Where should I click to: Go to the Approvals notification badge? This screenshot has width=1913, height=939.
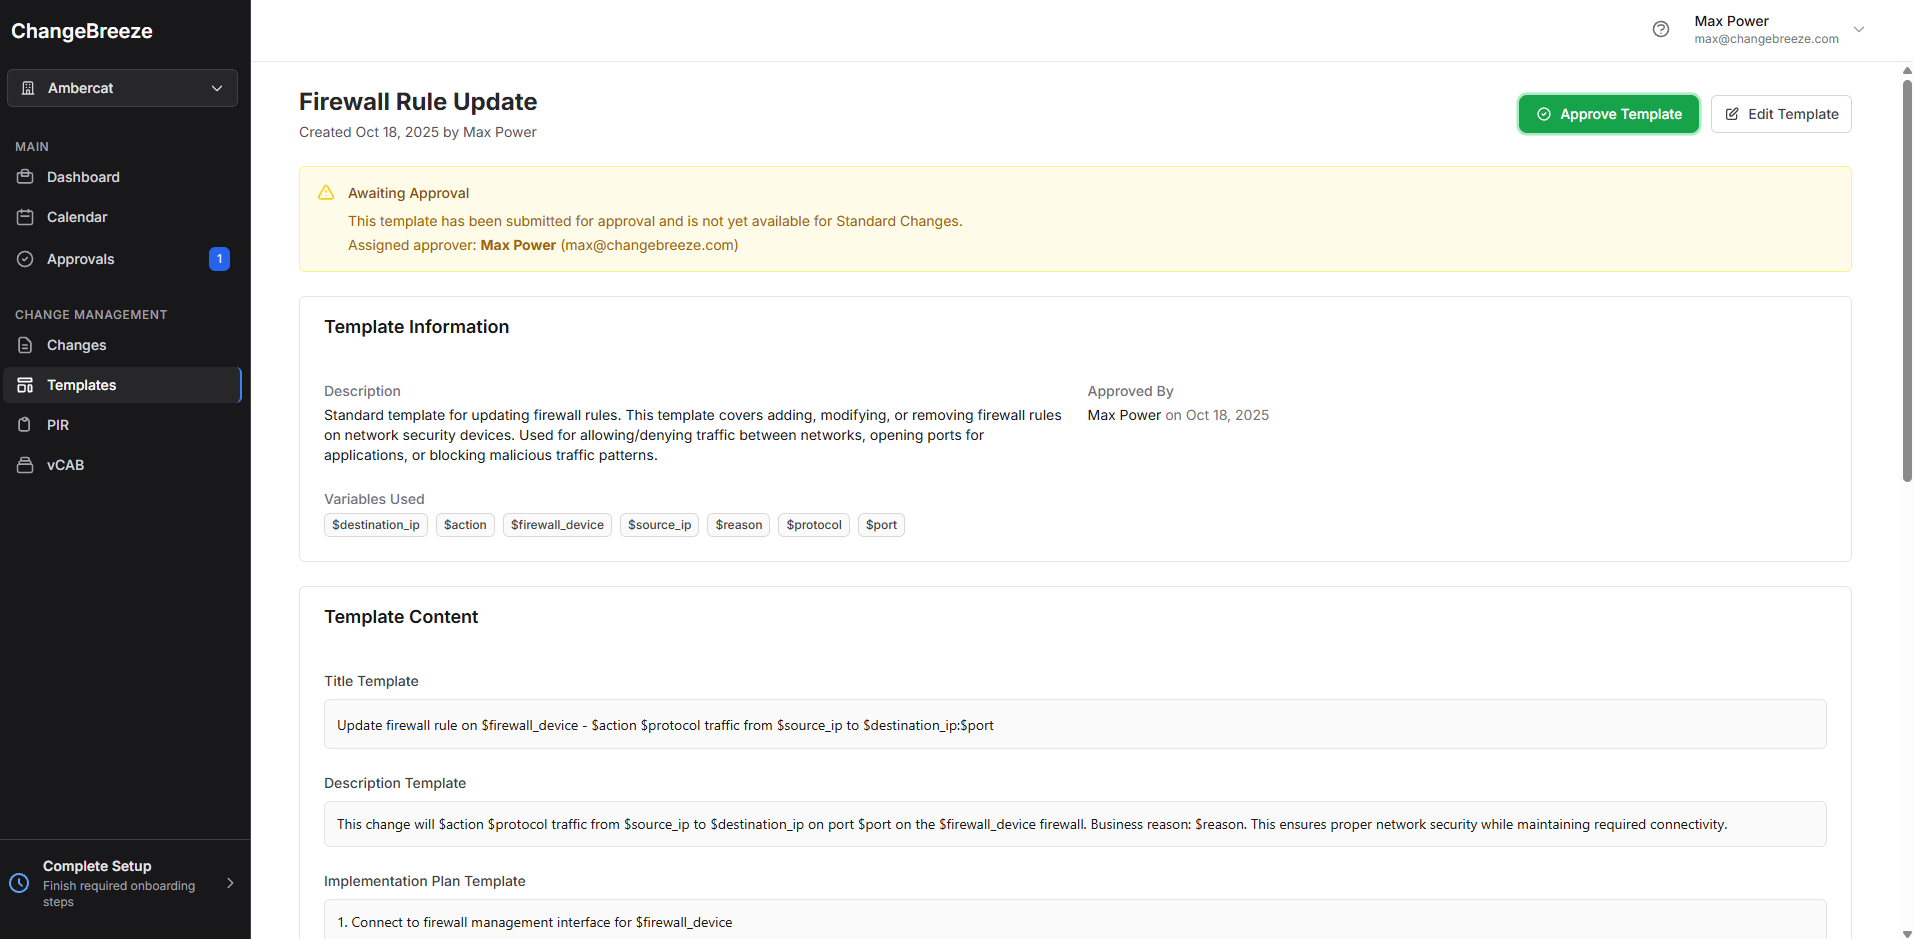click(219, 259)
